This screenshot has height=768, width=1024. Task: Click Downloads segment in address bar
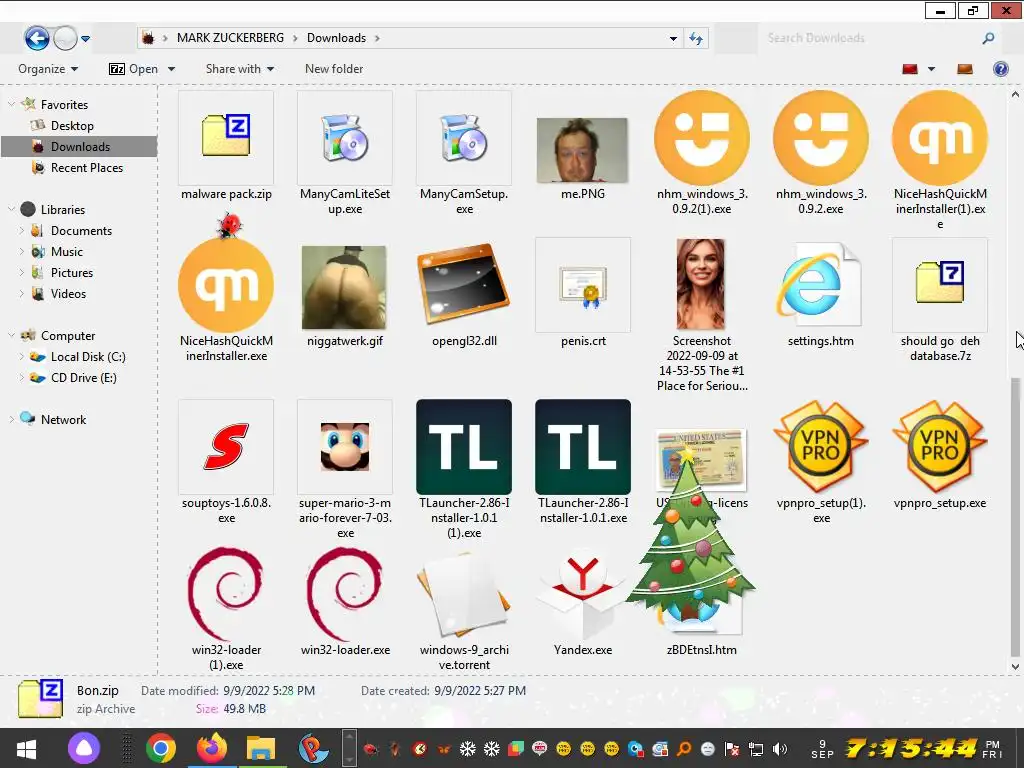336,38
